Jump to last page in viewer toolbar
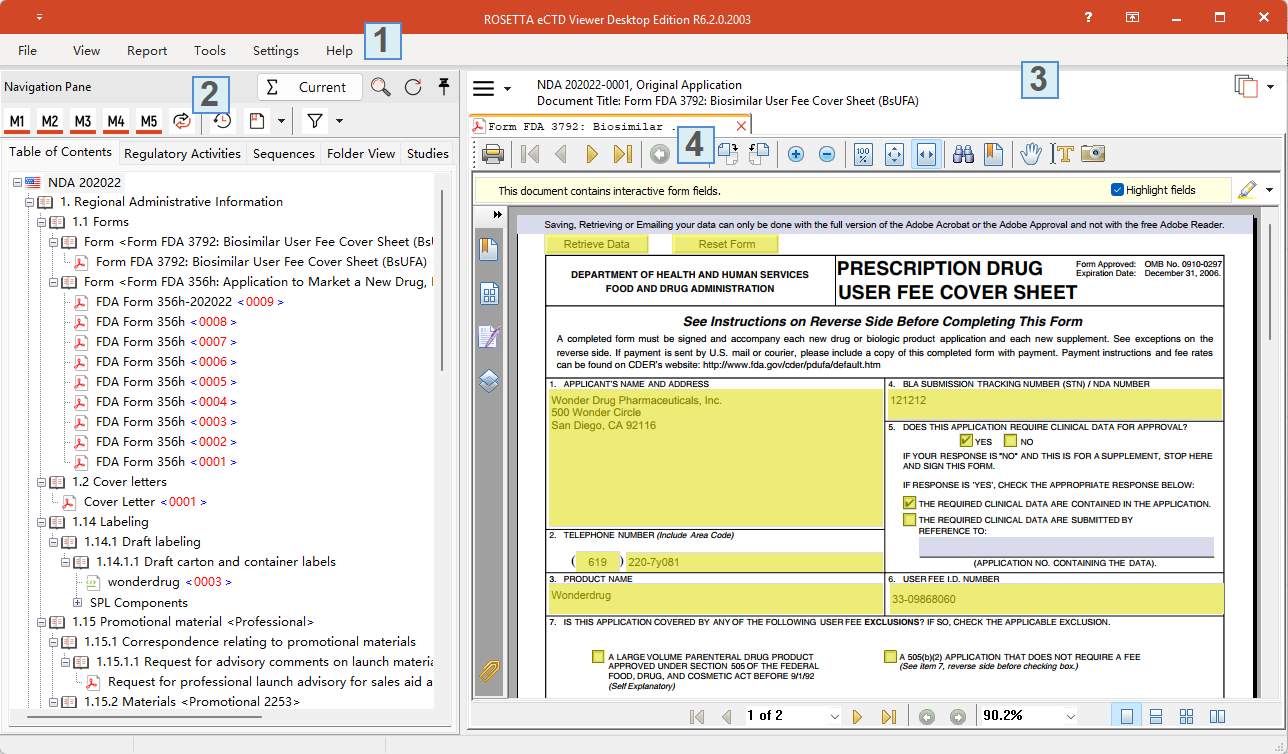 click(x=623, y=154)
